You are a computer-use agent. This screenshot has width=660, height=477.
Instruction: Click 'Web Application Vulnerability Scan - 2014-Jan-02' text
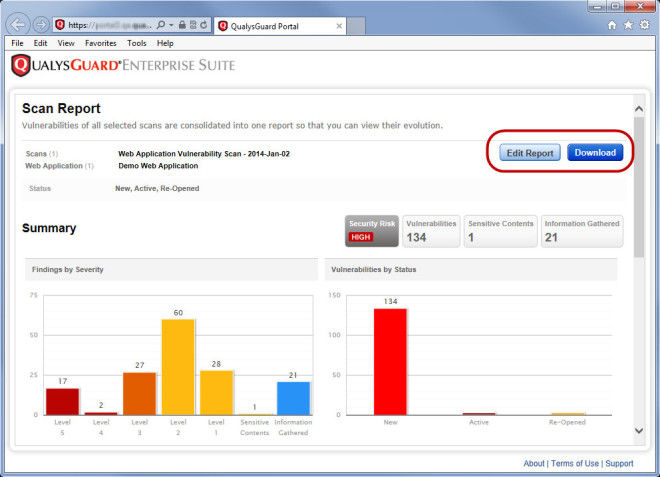pos(204,154)
